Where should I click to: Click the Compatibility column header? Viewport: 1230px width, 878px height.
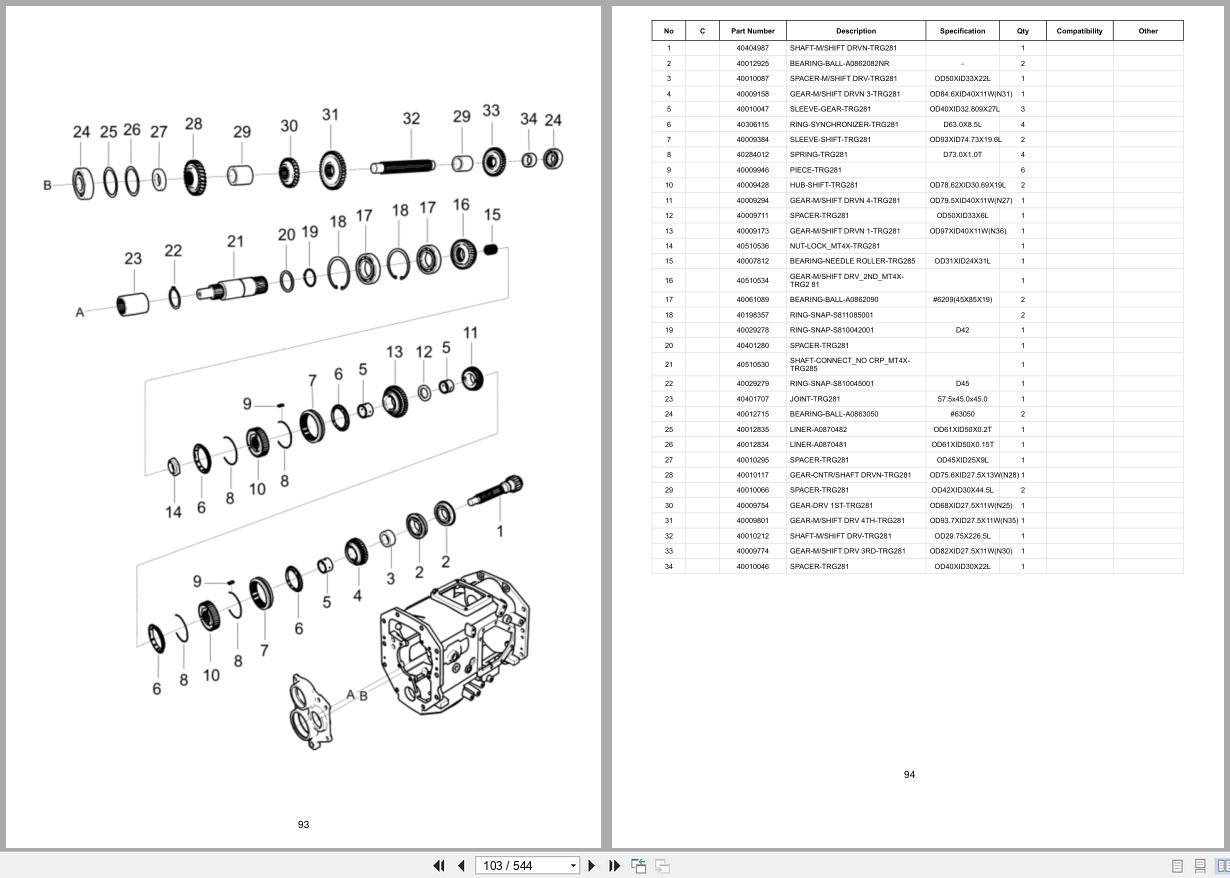pyautogui.click(x=1080, y=31)
